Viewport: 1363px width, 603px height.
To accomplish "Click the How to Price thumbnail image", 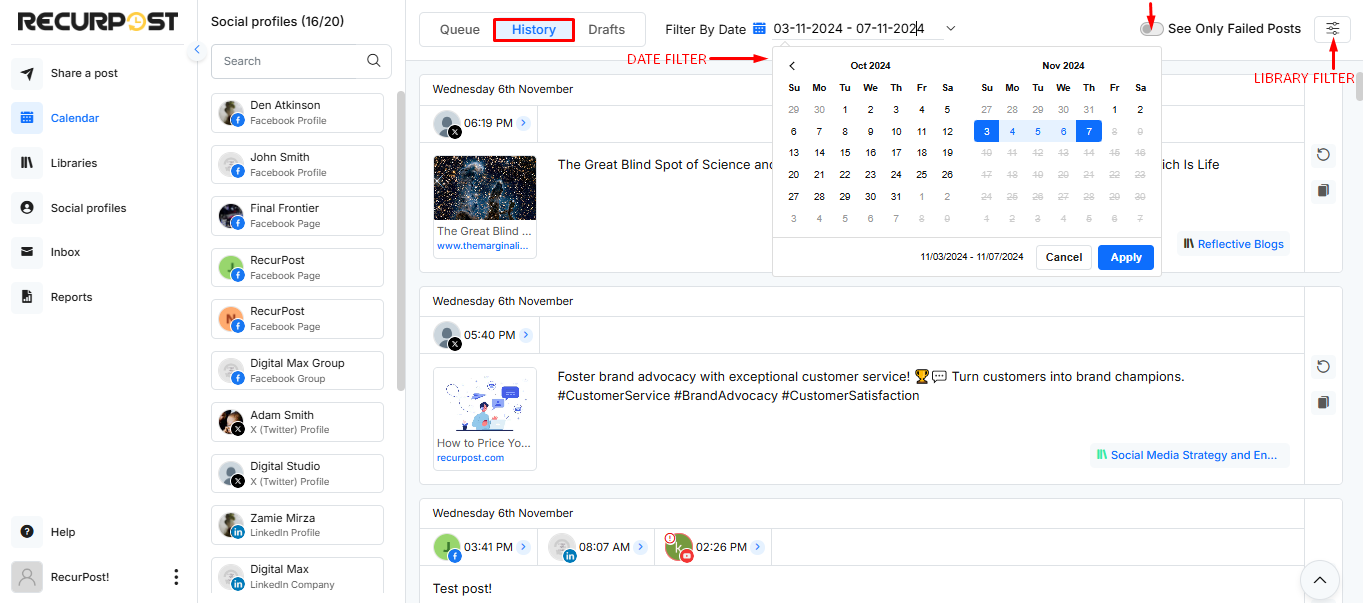I will pos(485,400).
